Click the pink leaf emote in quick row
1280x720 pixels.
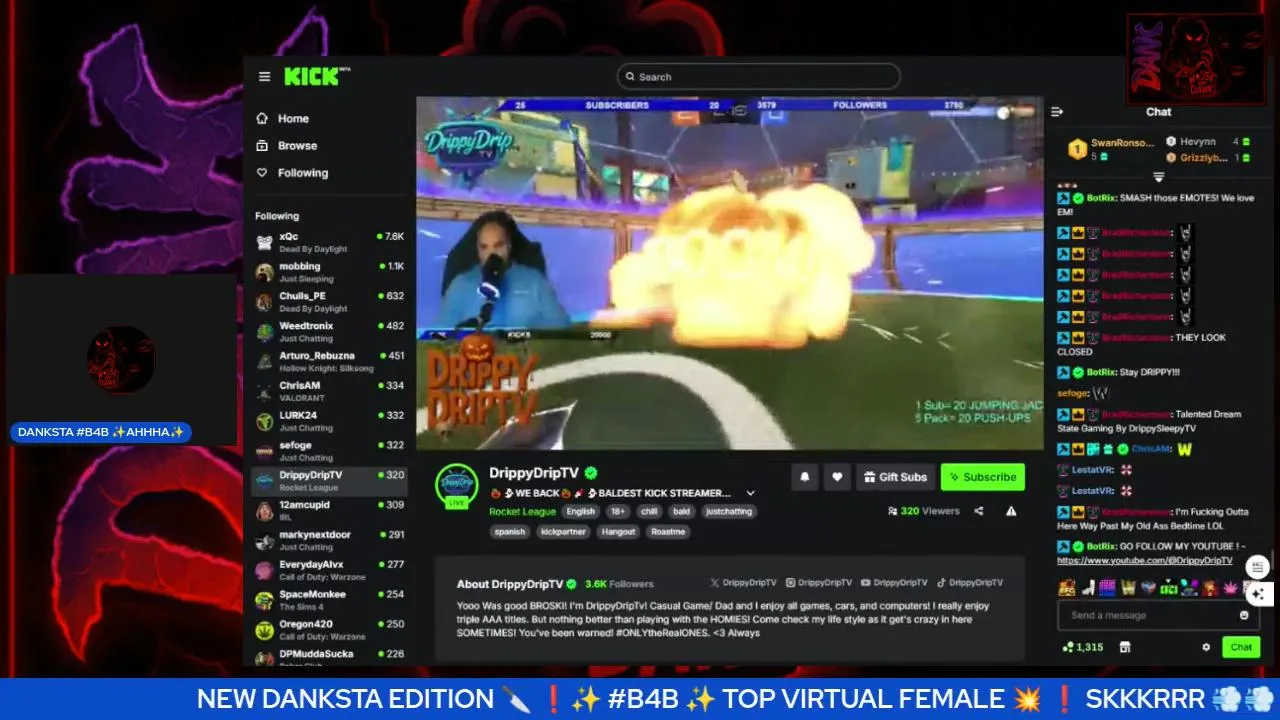[x=1230, y=588]
